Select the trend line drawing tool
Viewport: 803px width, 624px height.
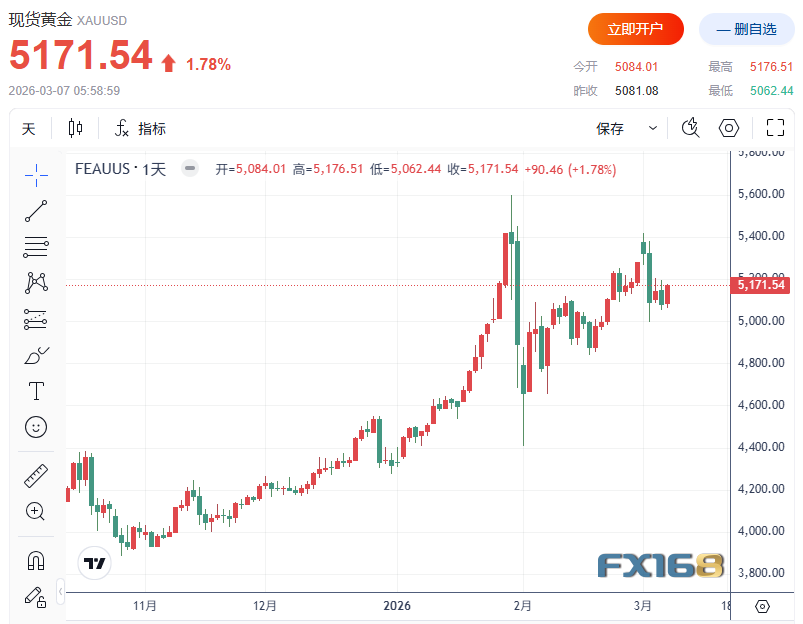[x=36, y=211]
